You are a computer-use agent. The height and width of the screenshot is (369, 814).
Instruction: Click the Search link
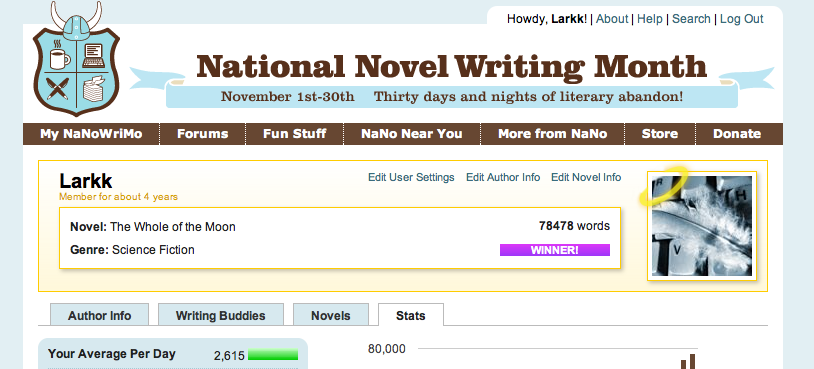(x=691, y=19)
